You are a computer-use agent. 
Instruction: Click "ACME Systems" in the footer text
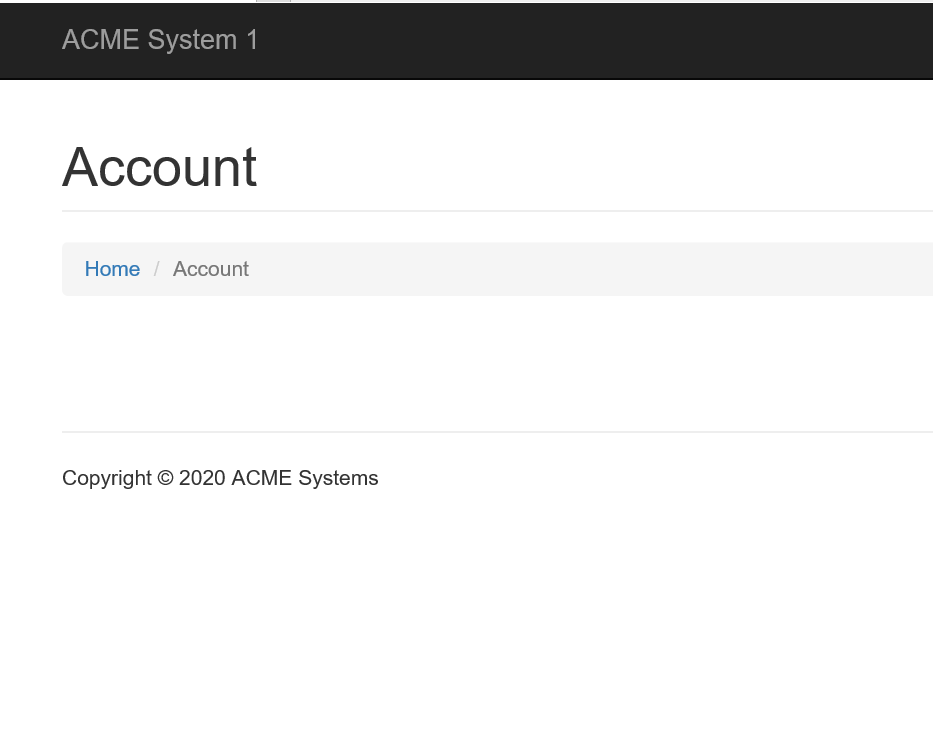tap(304, 478)
